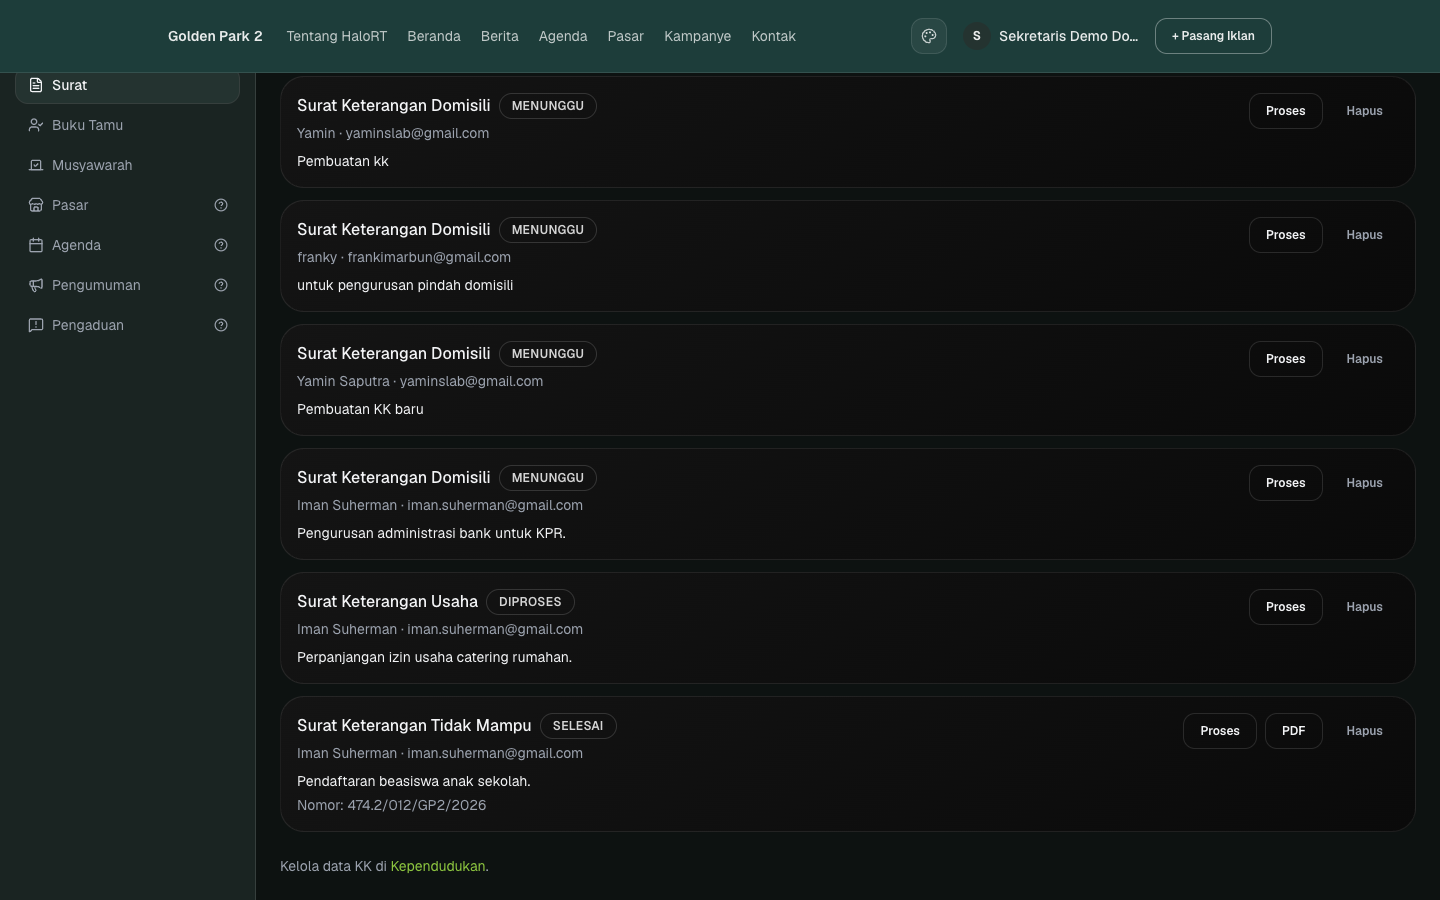Image resolution: width=1440 pixels, height=900 pixels.
Task: Open Kampanye in top navigation
Action: (698, 36)
